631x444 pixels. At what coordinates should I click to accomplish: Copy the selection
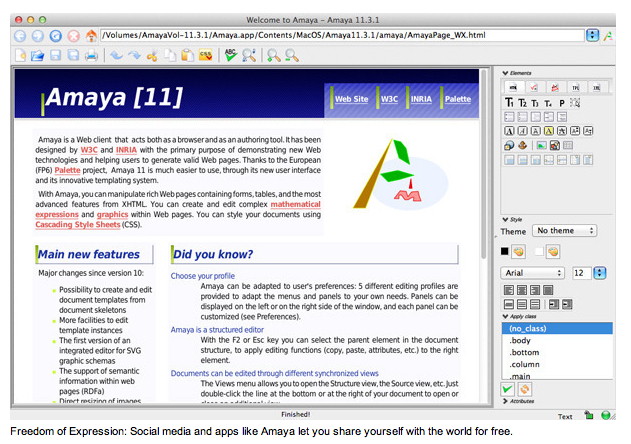point(170,55)
